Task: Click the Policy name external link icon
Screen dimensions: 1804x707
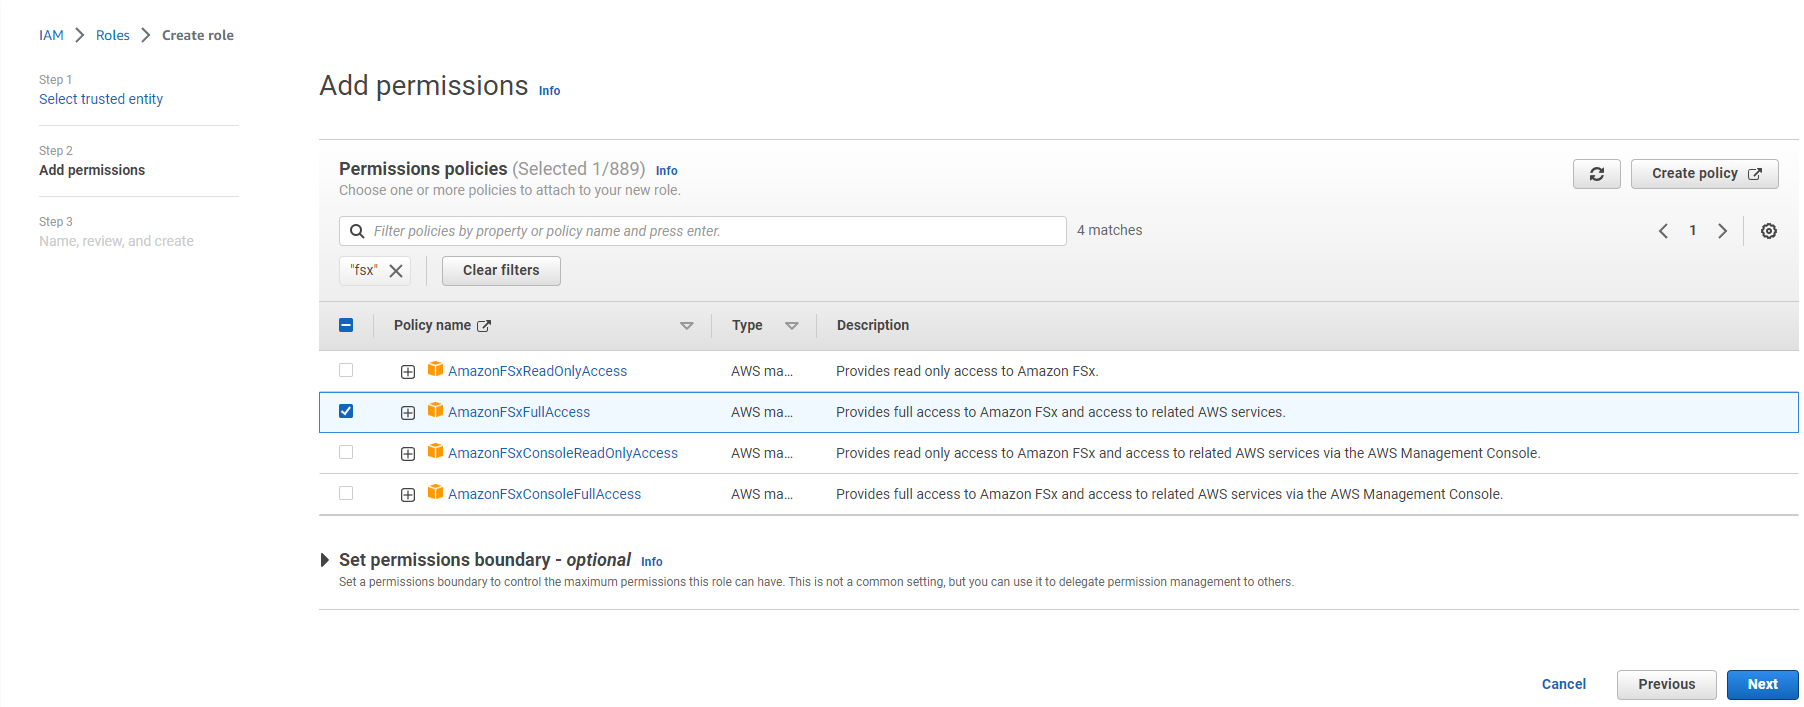Action: tap(484, 326)
